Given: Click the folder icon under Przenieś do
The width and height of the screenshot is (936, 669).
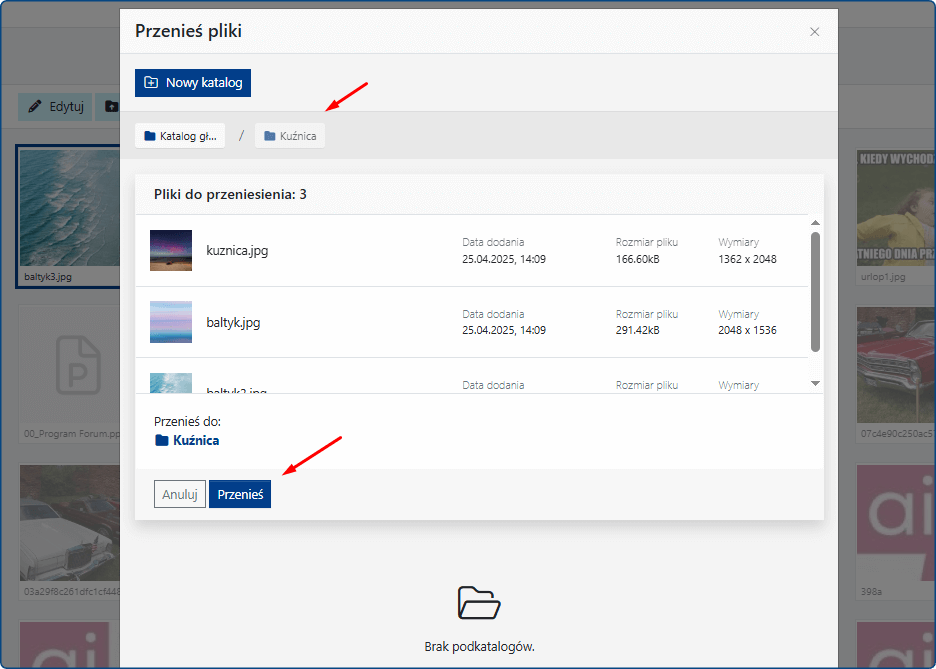Looking at the screenshot, I should click(x=161, y=440).
